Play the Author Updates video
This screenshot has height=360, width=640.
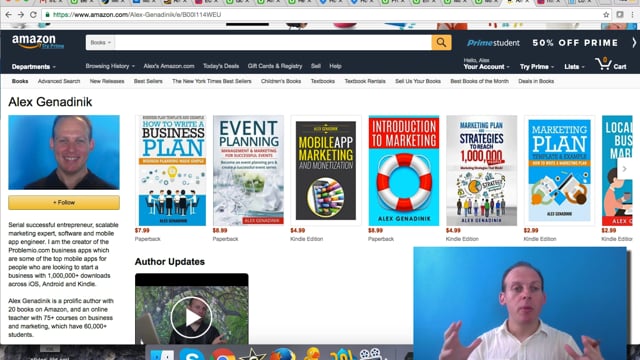pyautogui.click(x=191, y=317)
